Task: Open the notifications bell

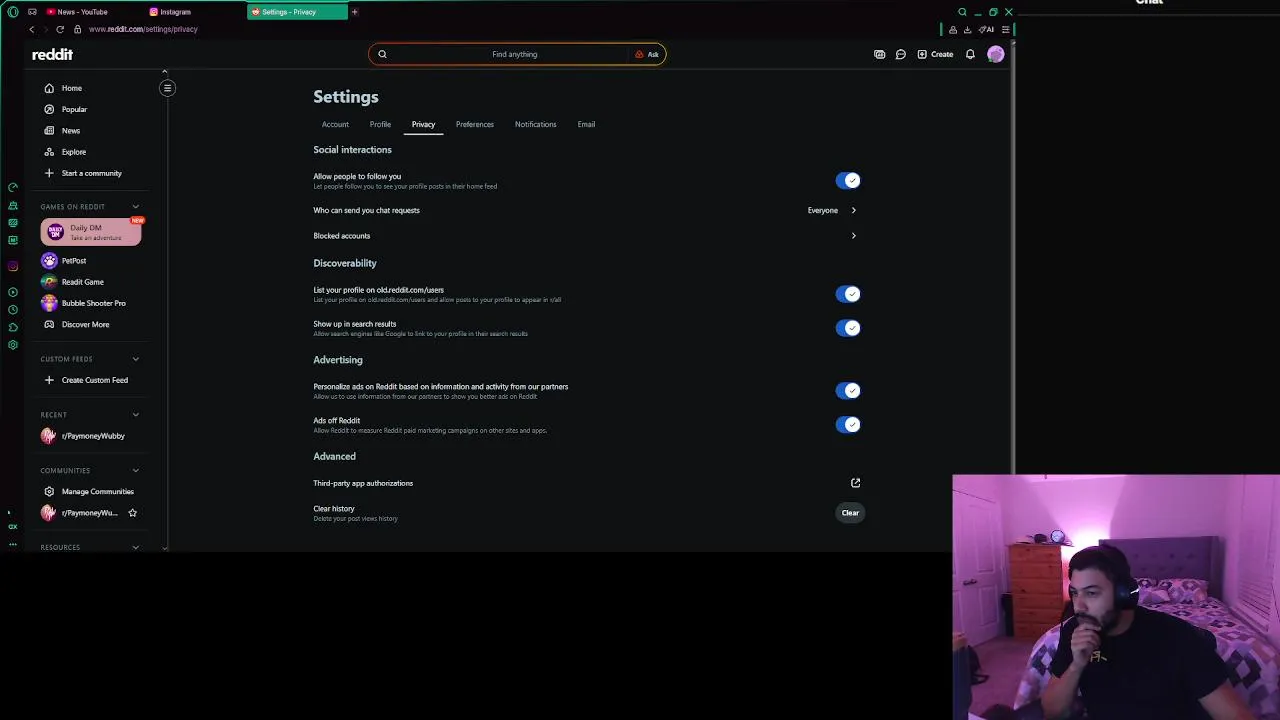Action: coord(970,54)
